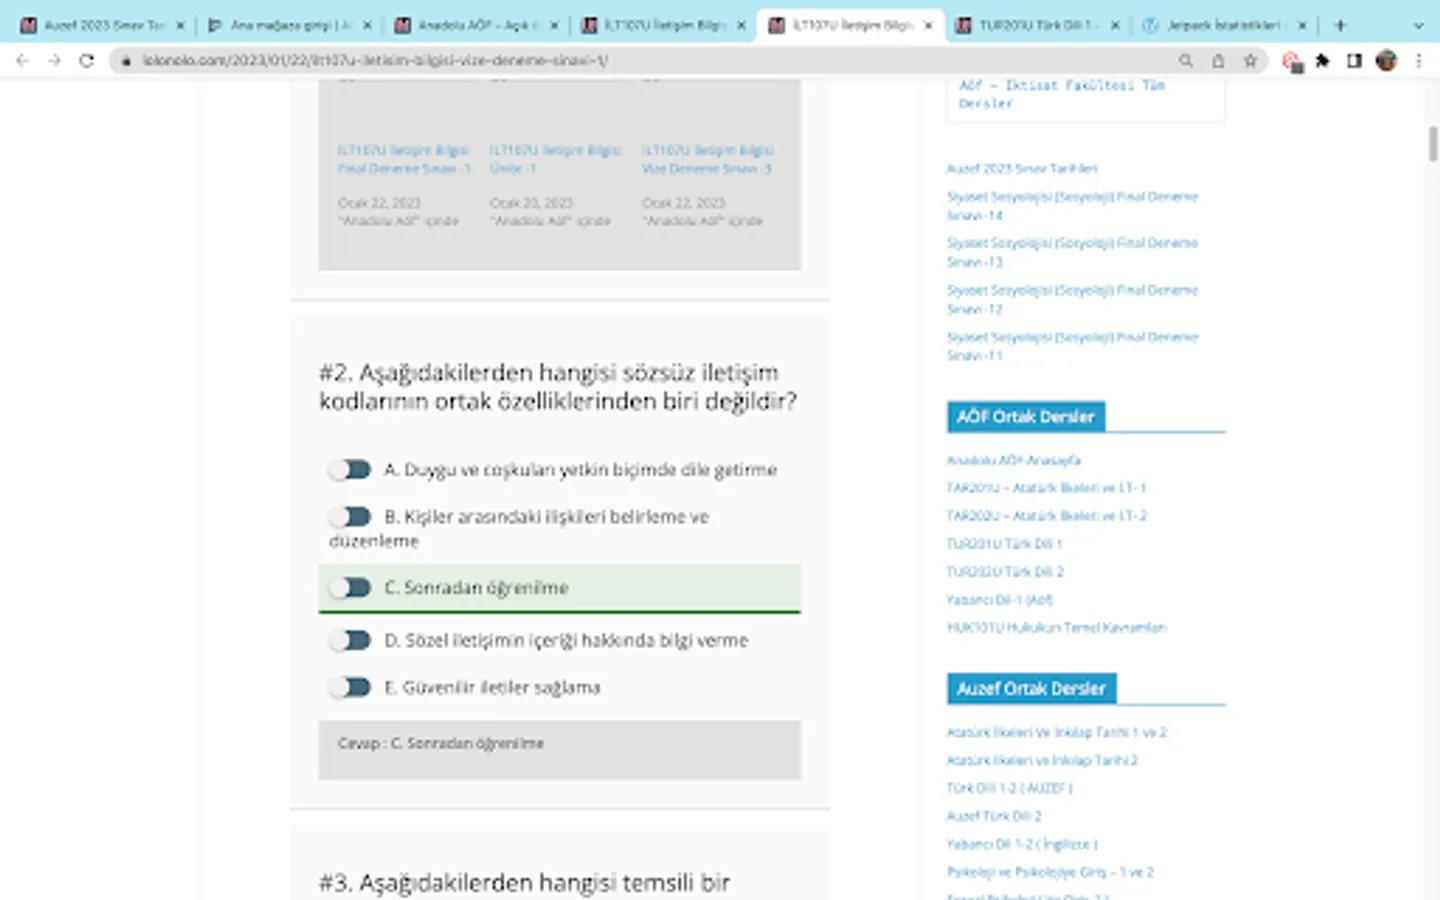Toggle option D Sözel iletişimin içeriği
Screen dimensions: 1440x900
click(350, 640)
